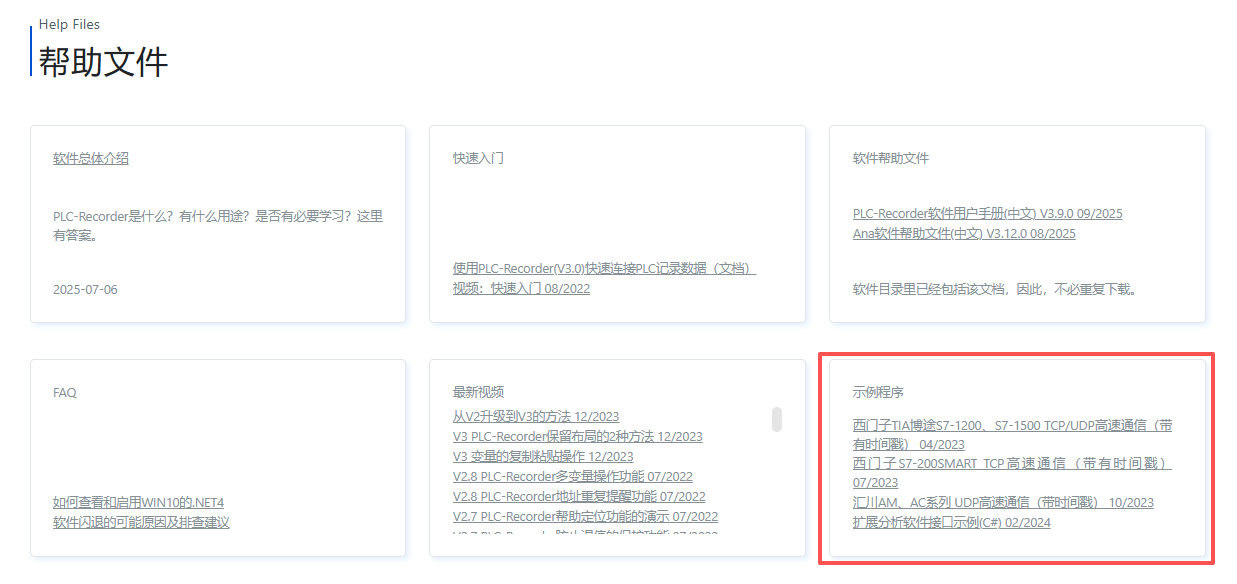Image resolution: width=1237 pixels, height=584 pixels.
Task: Click the 最新视频 card title
Action: pyautogui.click(x=478, y=392)
